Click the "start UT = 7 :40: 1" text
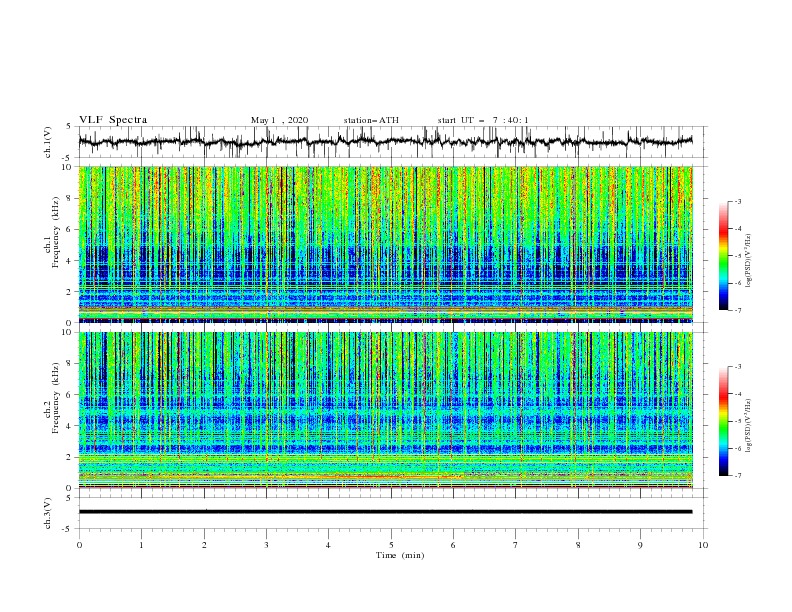The height and width of the screenshot is (612, 792). (x=483, y=120)
